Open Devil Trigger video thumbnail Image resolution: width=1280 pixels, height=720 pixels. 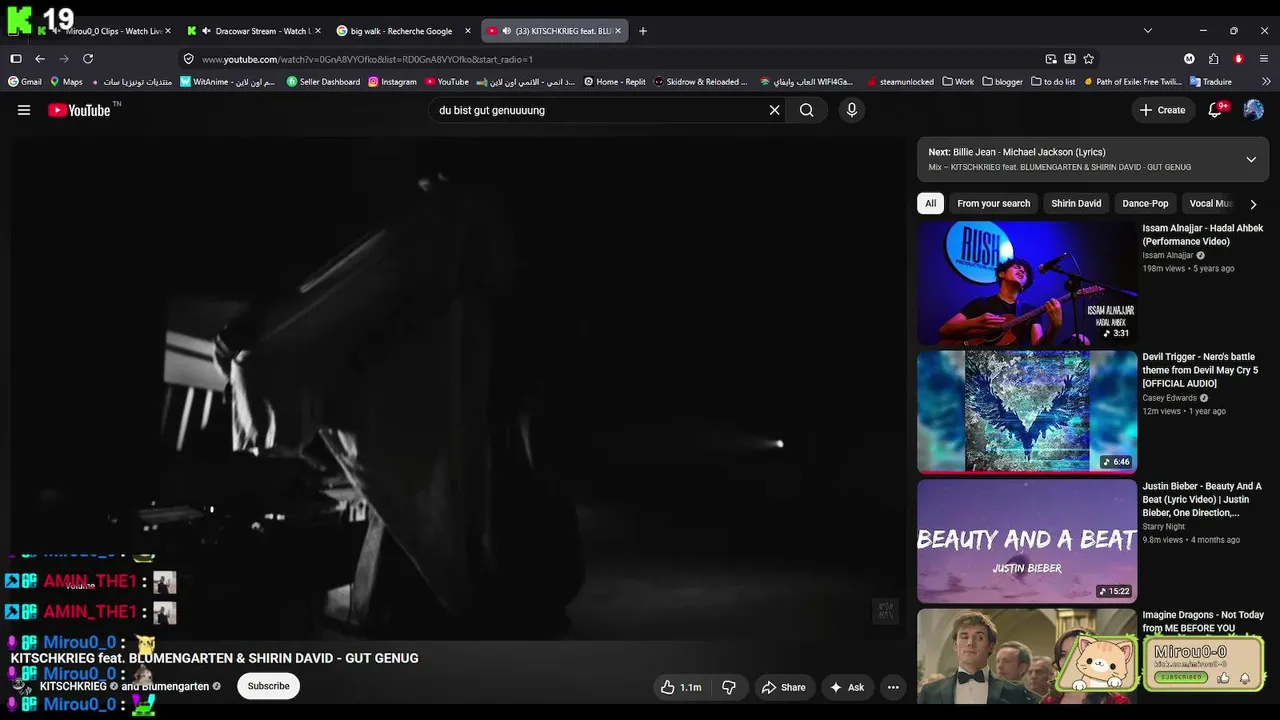[1027, 411]
